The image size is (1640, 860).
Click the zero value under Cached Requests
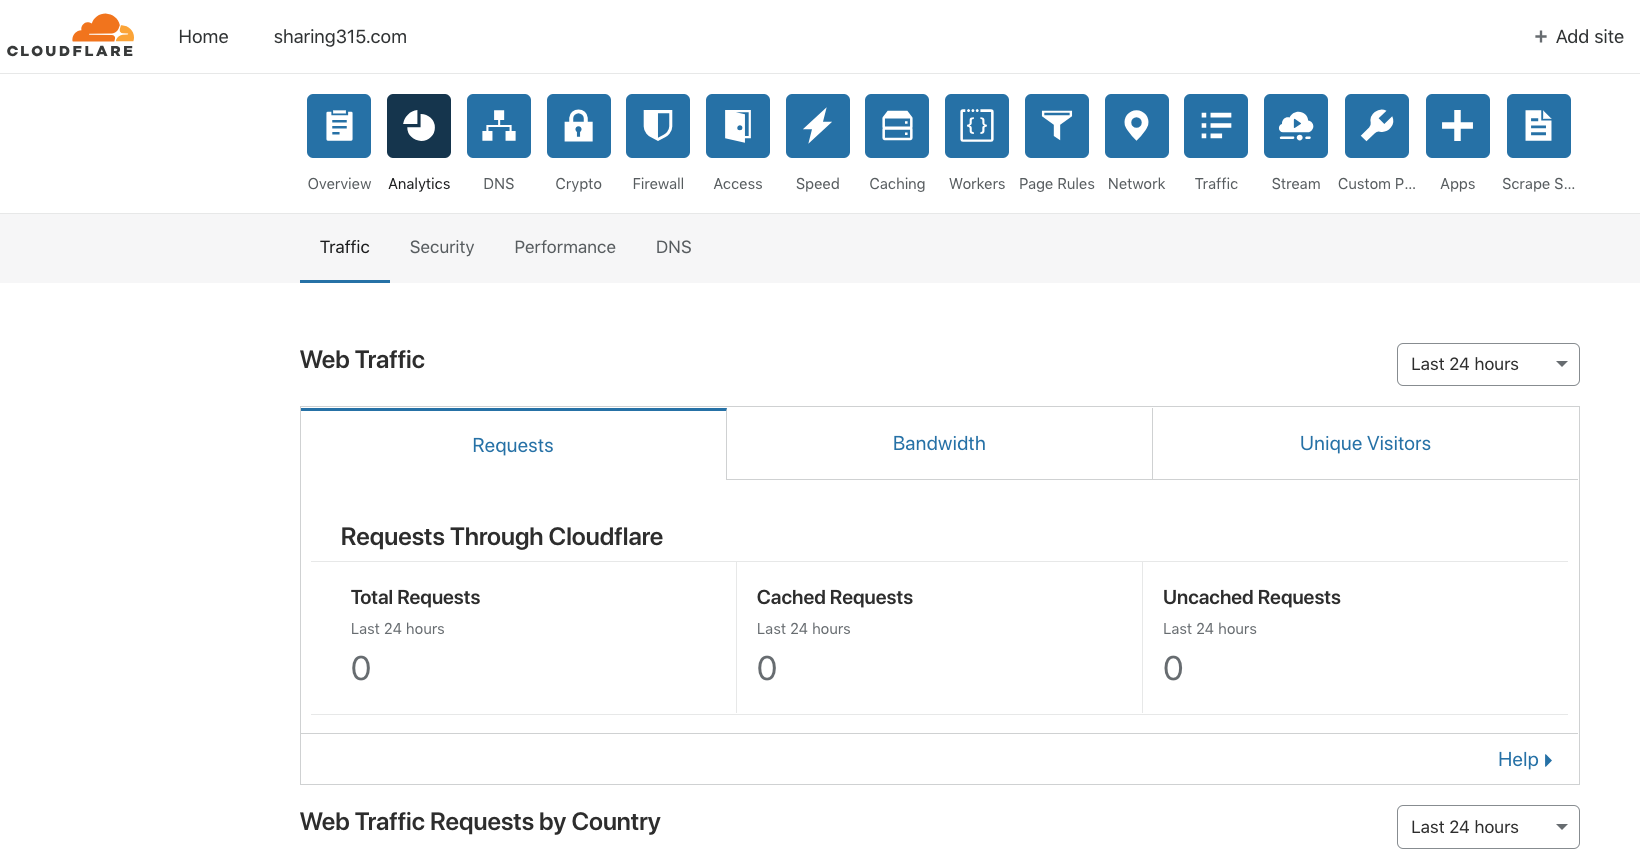click(767, 668)
